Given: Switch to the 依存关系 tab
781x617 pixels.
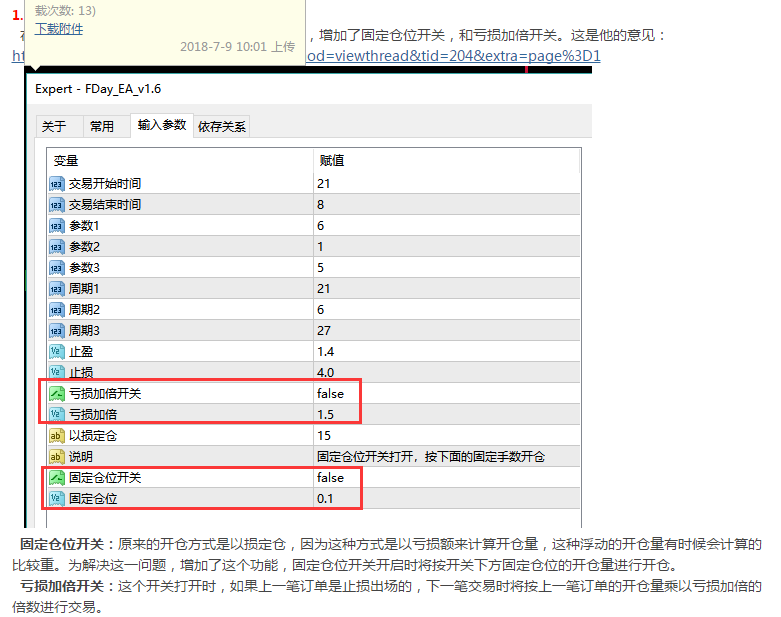Looking at the screenshot, I should 221,127.
